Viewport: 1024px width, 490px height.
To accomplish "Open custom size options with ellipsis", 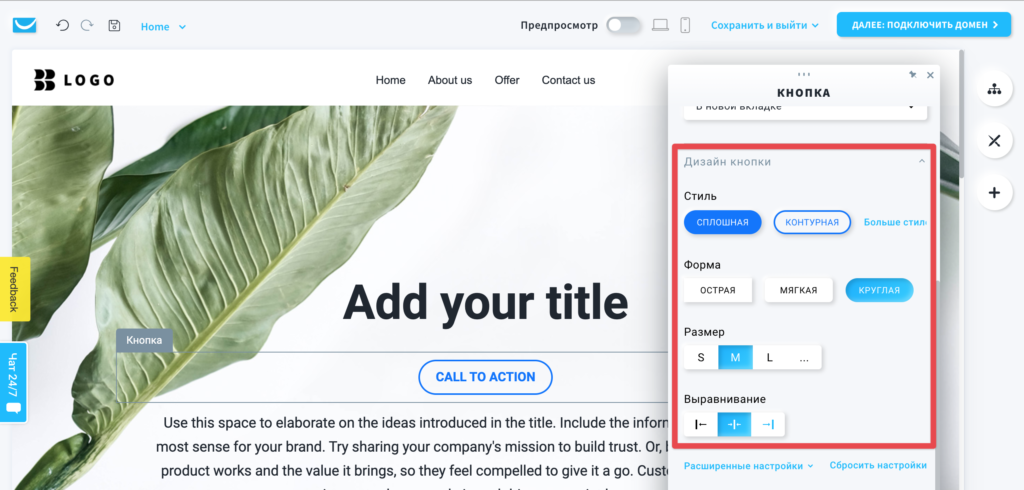I will point(804,357).
